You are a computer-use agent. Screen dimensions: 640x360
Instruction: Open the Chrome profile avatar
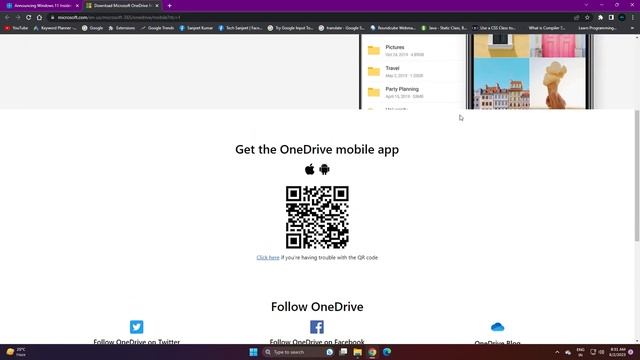pyautogui.click(x=622, y=18)
